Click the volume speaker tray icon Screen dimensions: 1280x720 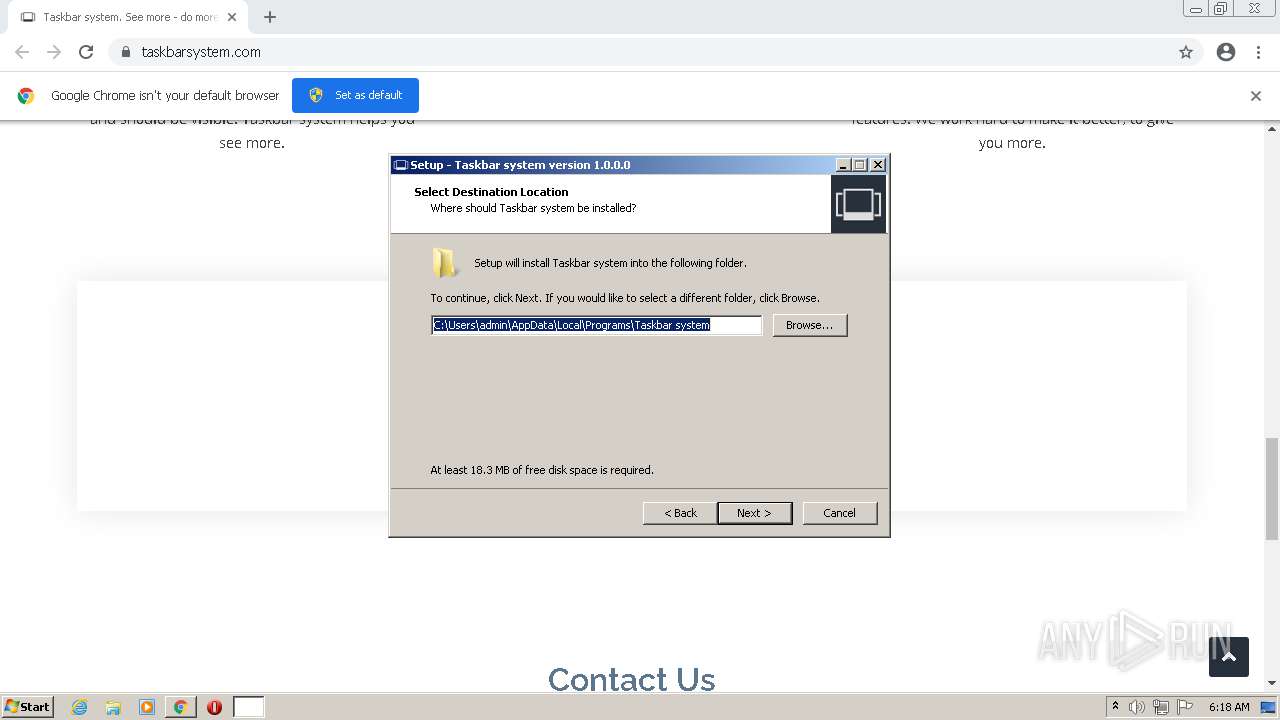click(1137, 707)
